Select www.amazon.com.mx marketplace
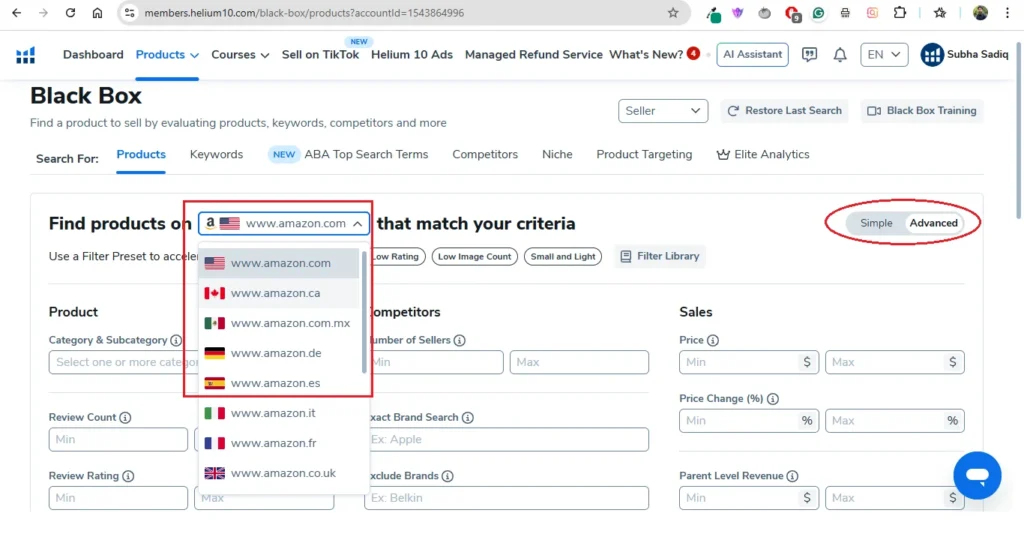 279,323
